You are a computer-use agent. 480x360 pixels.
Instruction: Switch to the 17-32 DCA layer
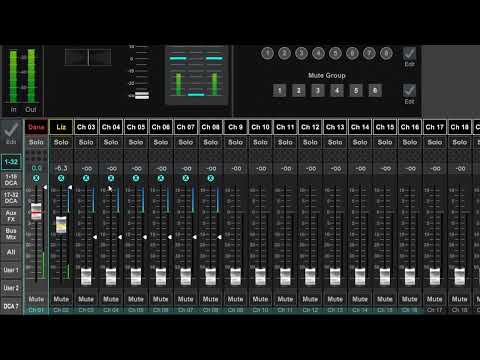pyautogui.click(x=11, y=198)
